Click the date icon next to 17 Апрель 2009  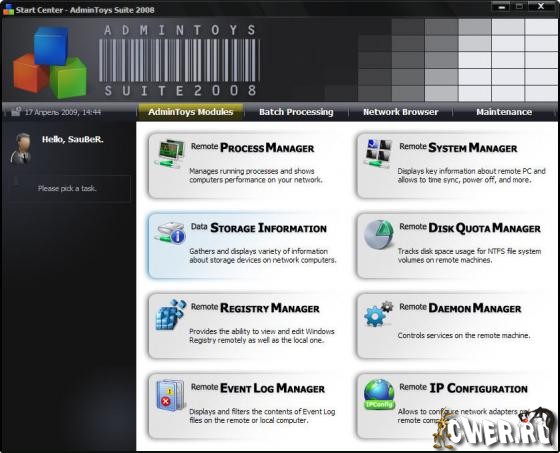(16, 112)
